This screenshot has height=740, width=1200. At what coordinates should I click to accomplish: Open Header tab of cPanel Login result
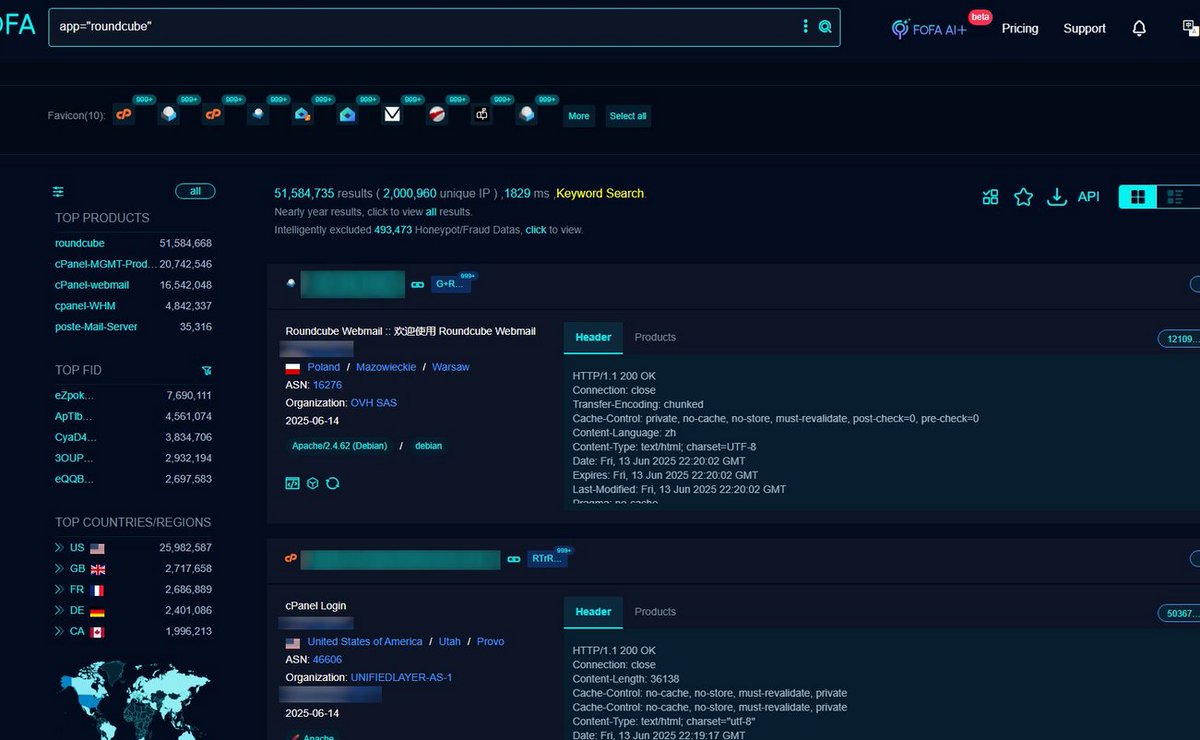(593, 611)
